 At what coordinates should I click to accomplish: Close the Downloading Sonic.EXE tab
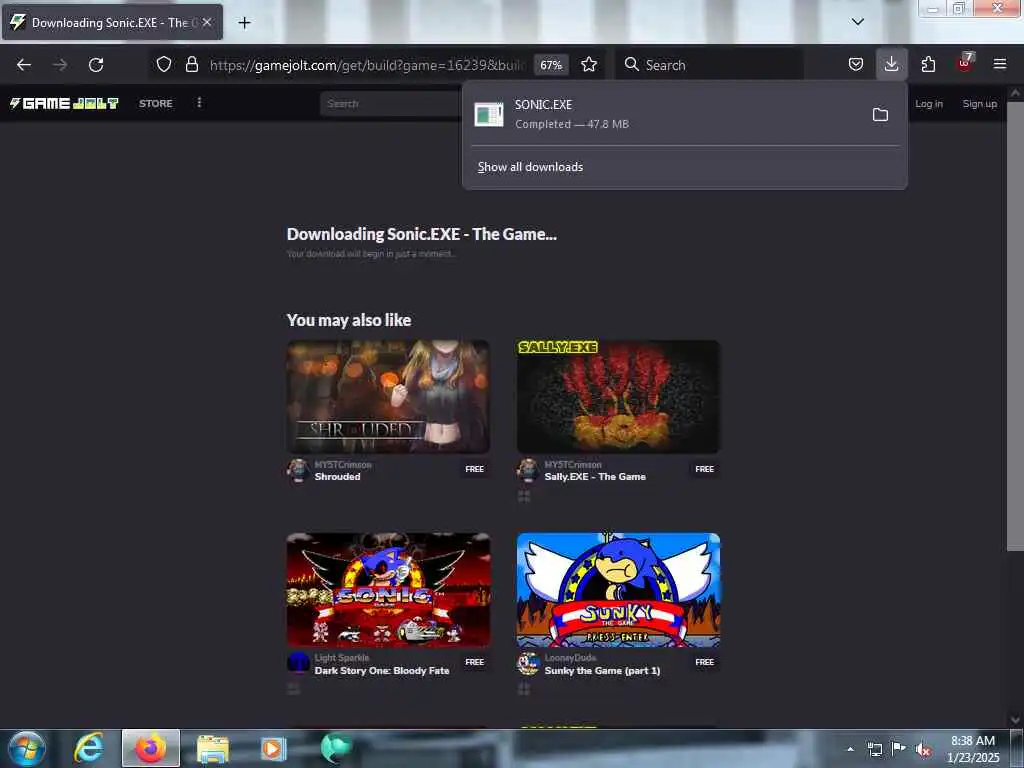pos(206,22)
